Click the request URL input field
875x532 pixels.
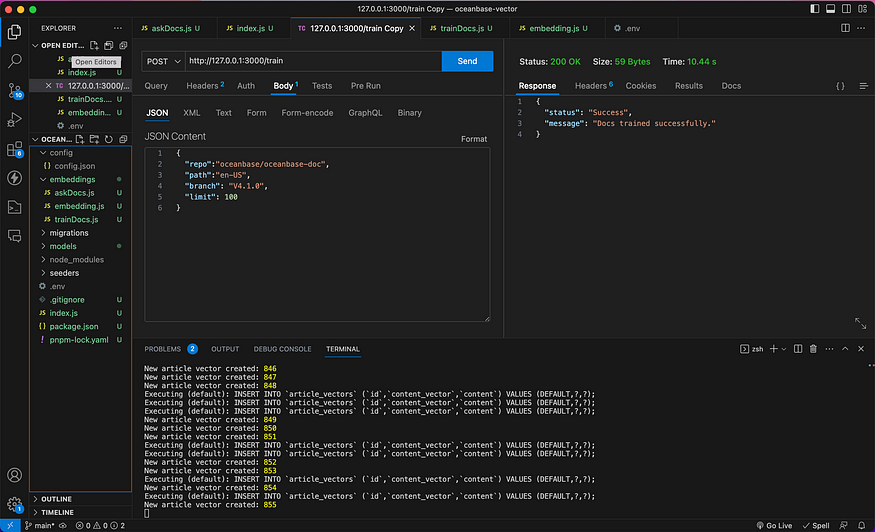pyautogui.click(x=314, y=61)
